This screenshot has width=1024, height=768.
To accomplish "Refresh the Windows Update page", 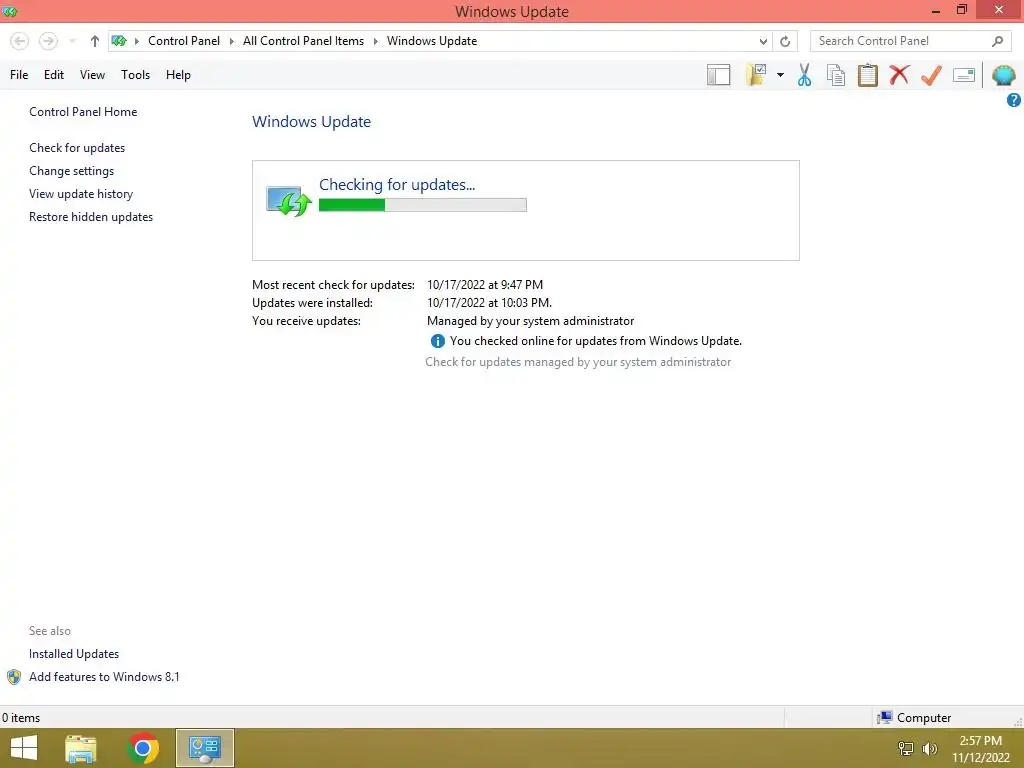I will (x=785, y=41).
